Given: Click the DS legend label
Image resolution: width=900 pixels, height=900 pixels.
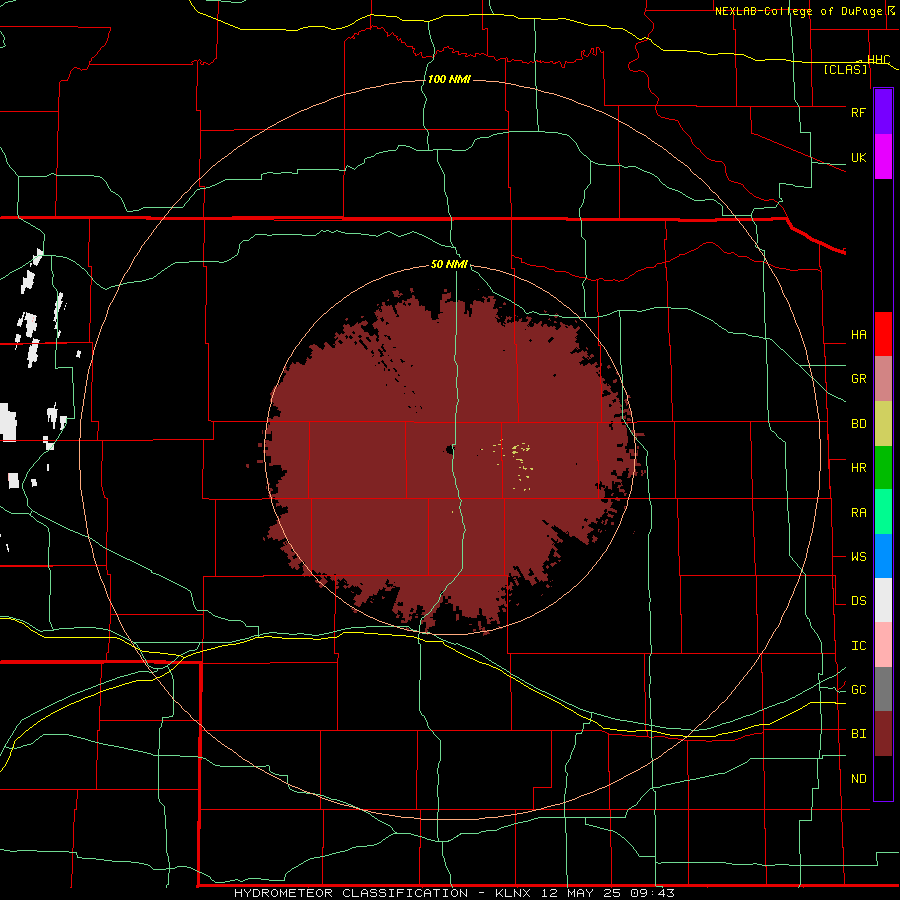Looking at the screenshot, I should pyautogui.click(x=858, y=601).
